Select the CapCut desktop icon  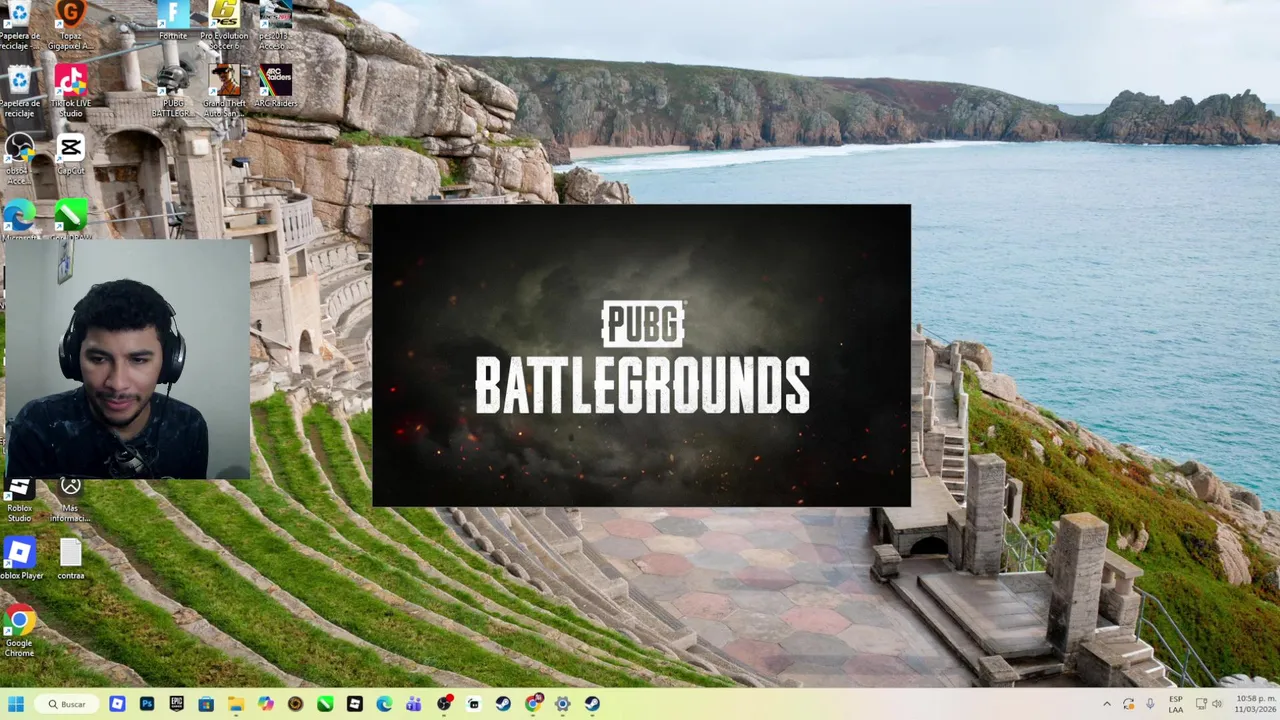70,154
